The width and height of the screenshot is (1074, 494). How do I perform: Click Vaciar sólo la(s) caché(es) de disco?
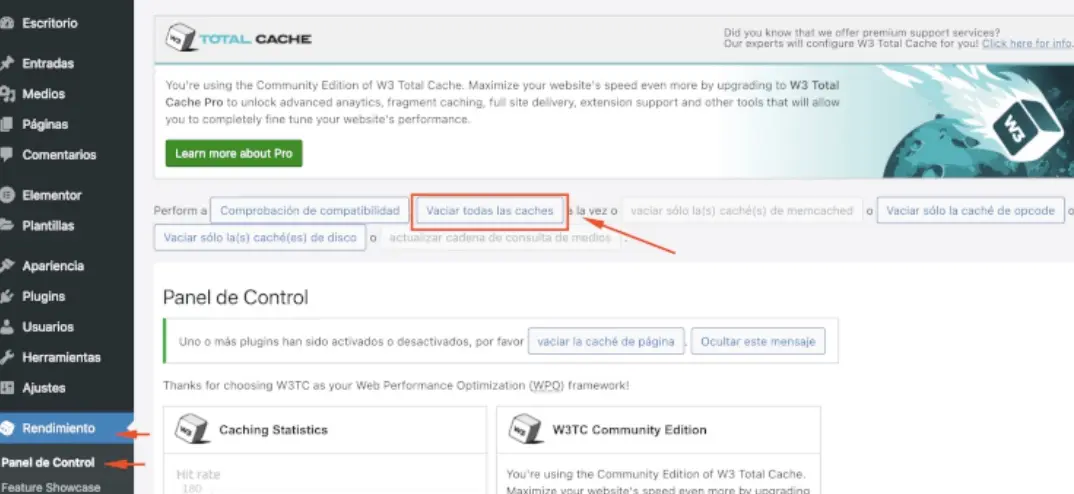260,238
